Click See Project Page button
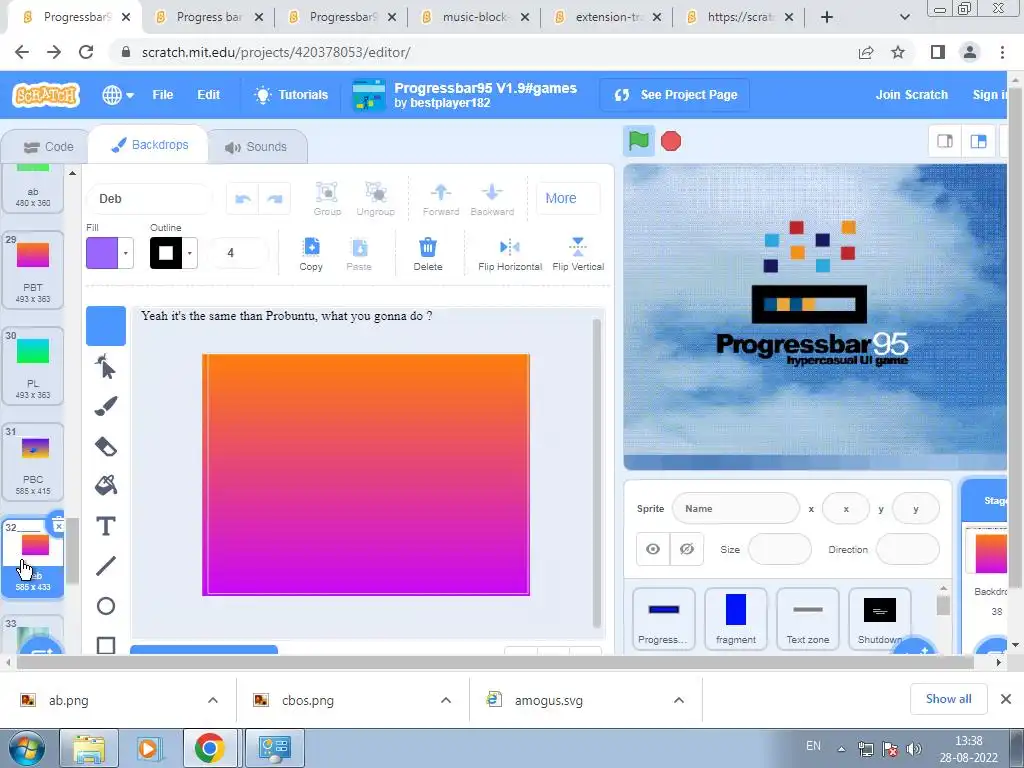This screenshot has height=768, width=1024. pyautogui.click(x=675, y=95)
